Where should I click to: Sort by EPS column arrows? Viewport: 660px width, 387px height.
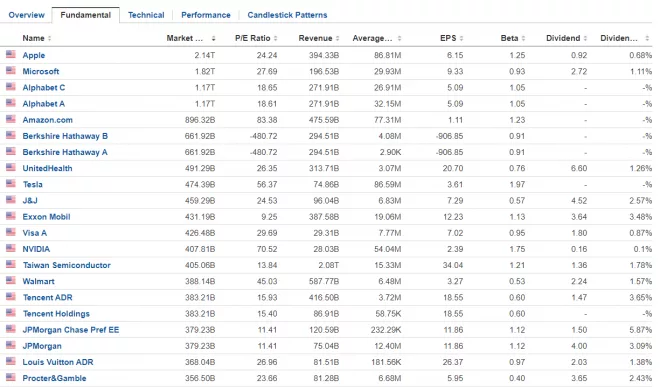(x=461, y=38)
